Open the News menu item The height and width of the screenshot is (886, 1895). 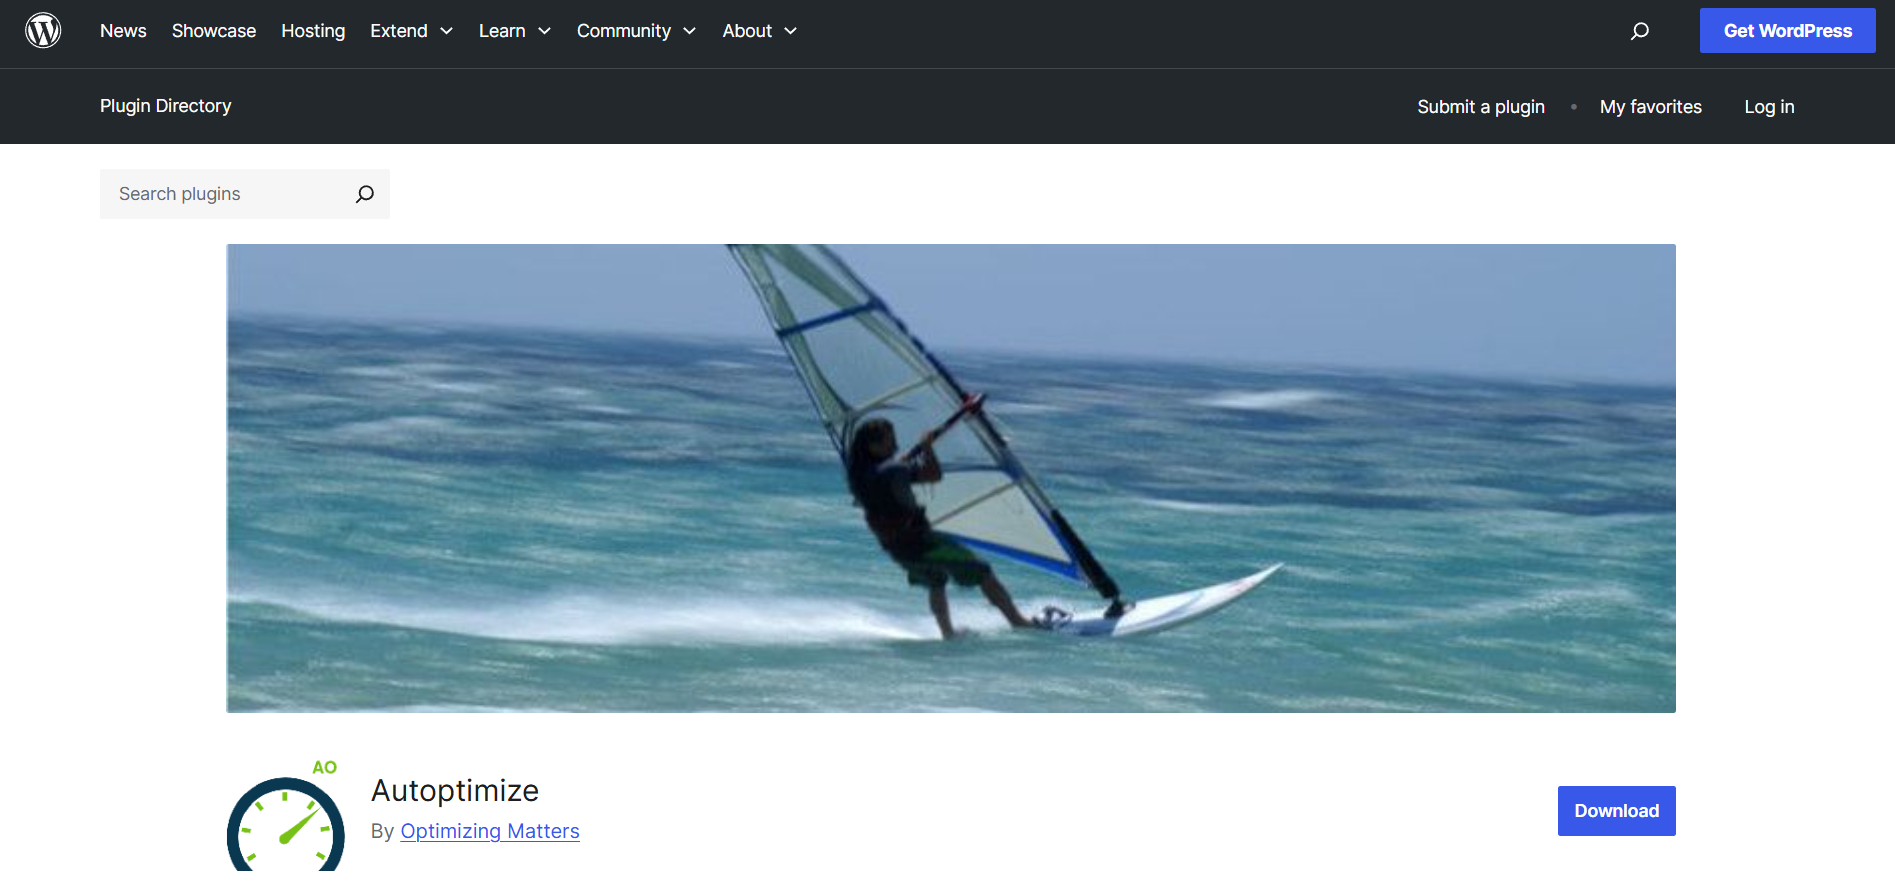[123, 31]
